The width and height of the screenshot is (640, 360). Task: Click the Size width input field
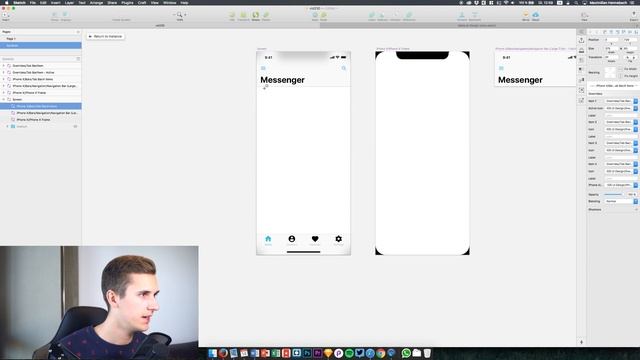(611, 49)
